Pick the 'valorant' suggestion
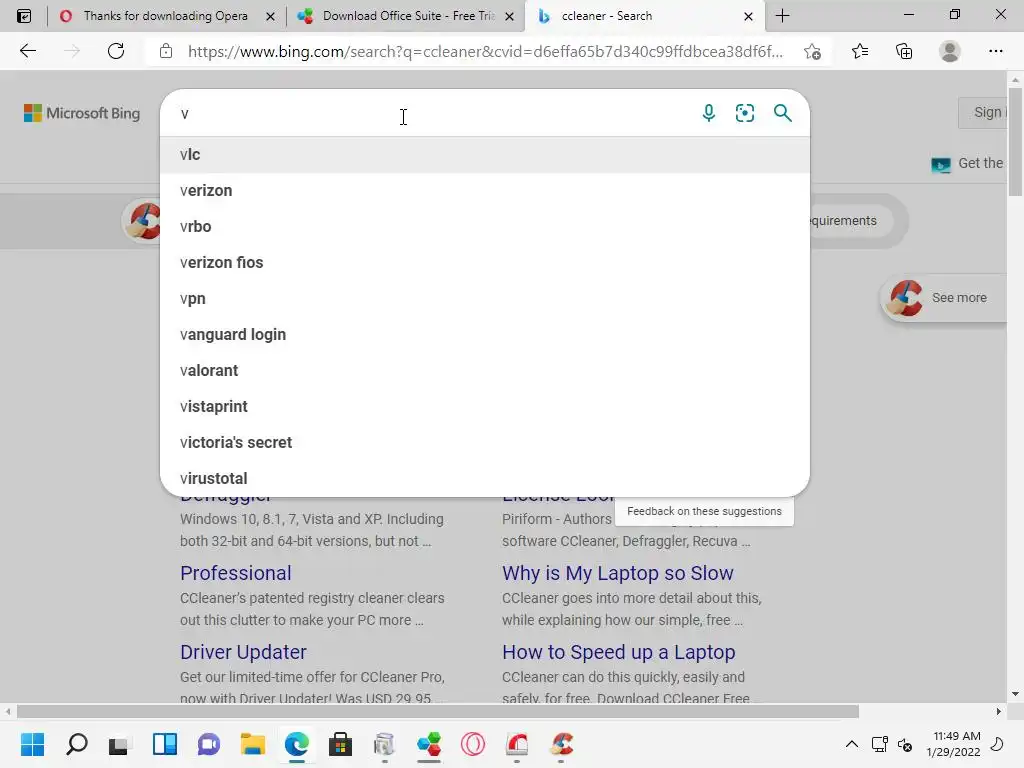The image size is (1024, 768). pyautogui.click(x=485, y=370)
